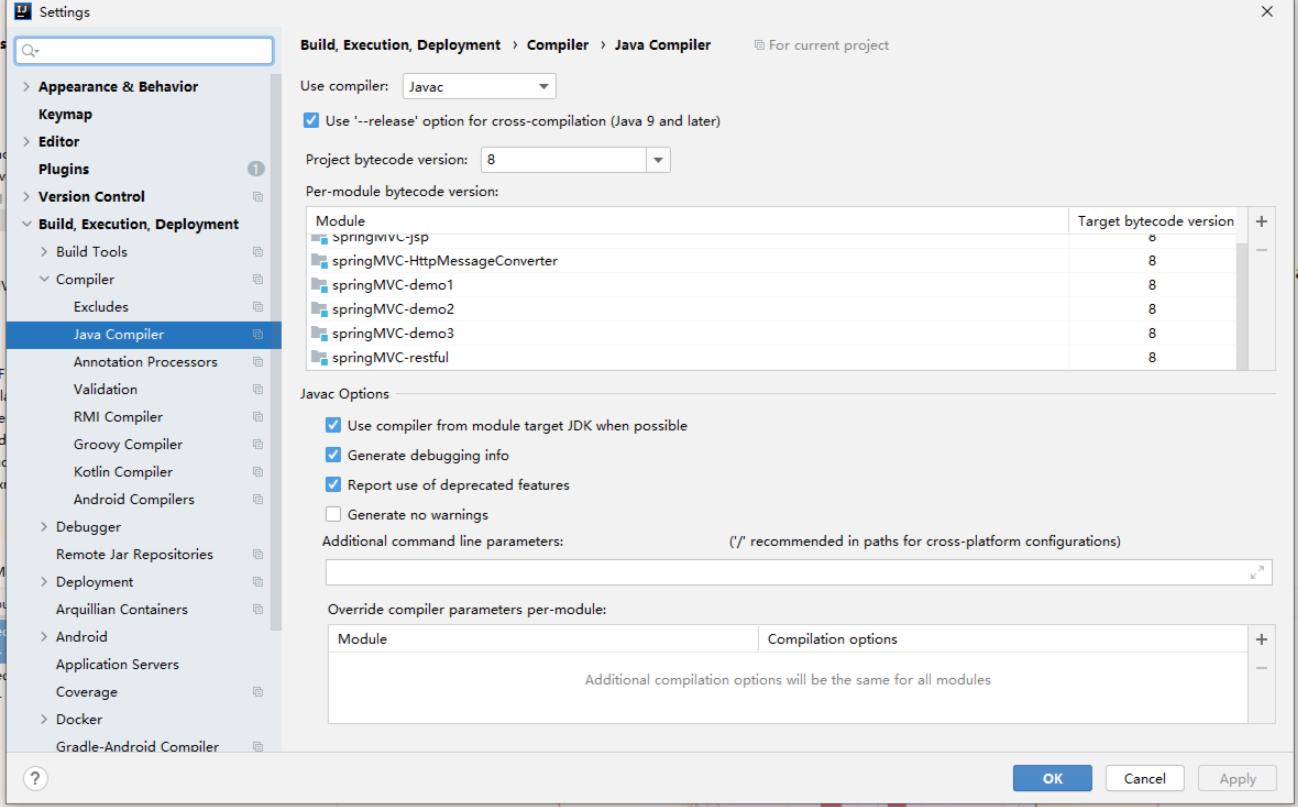
Task: Click the Plugins update count badge
Action: tap(256, 169)
